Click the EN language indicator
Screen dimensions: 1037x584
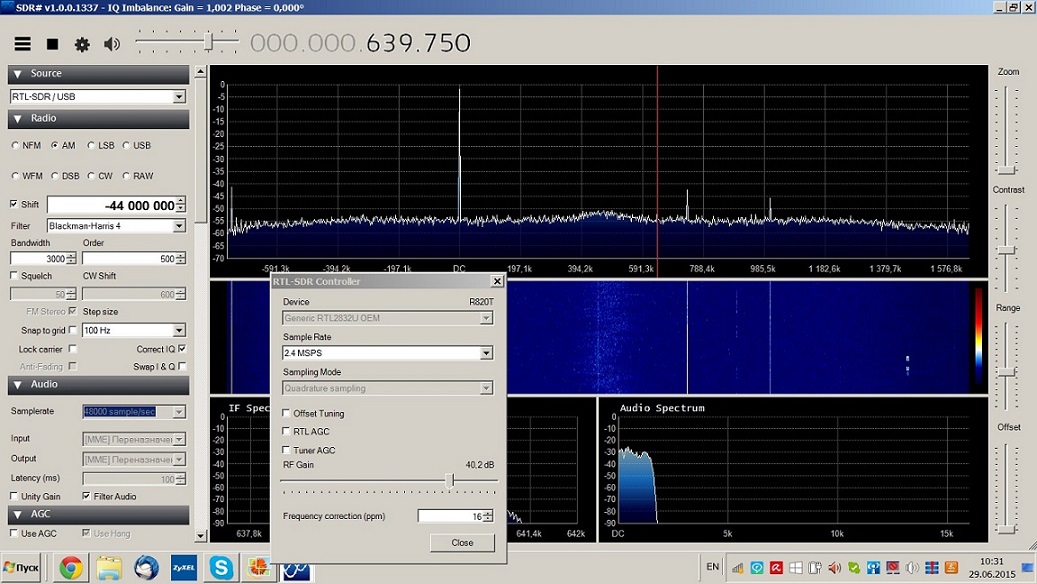point(712,567)
